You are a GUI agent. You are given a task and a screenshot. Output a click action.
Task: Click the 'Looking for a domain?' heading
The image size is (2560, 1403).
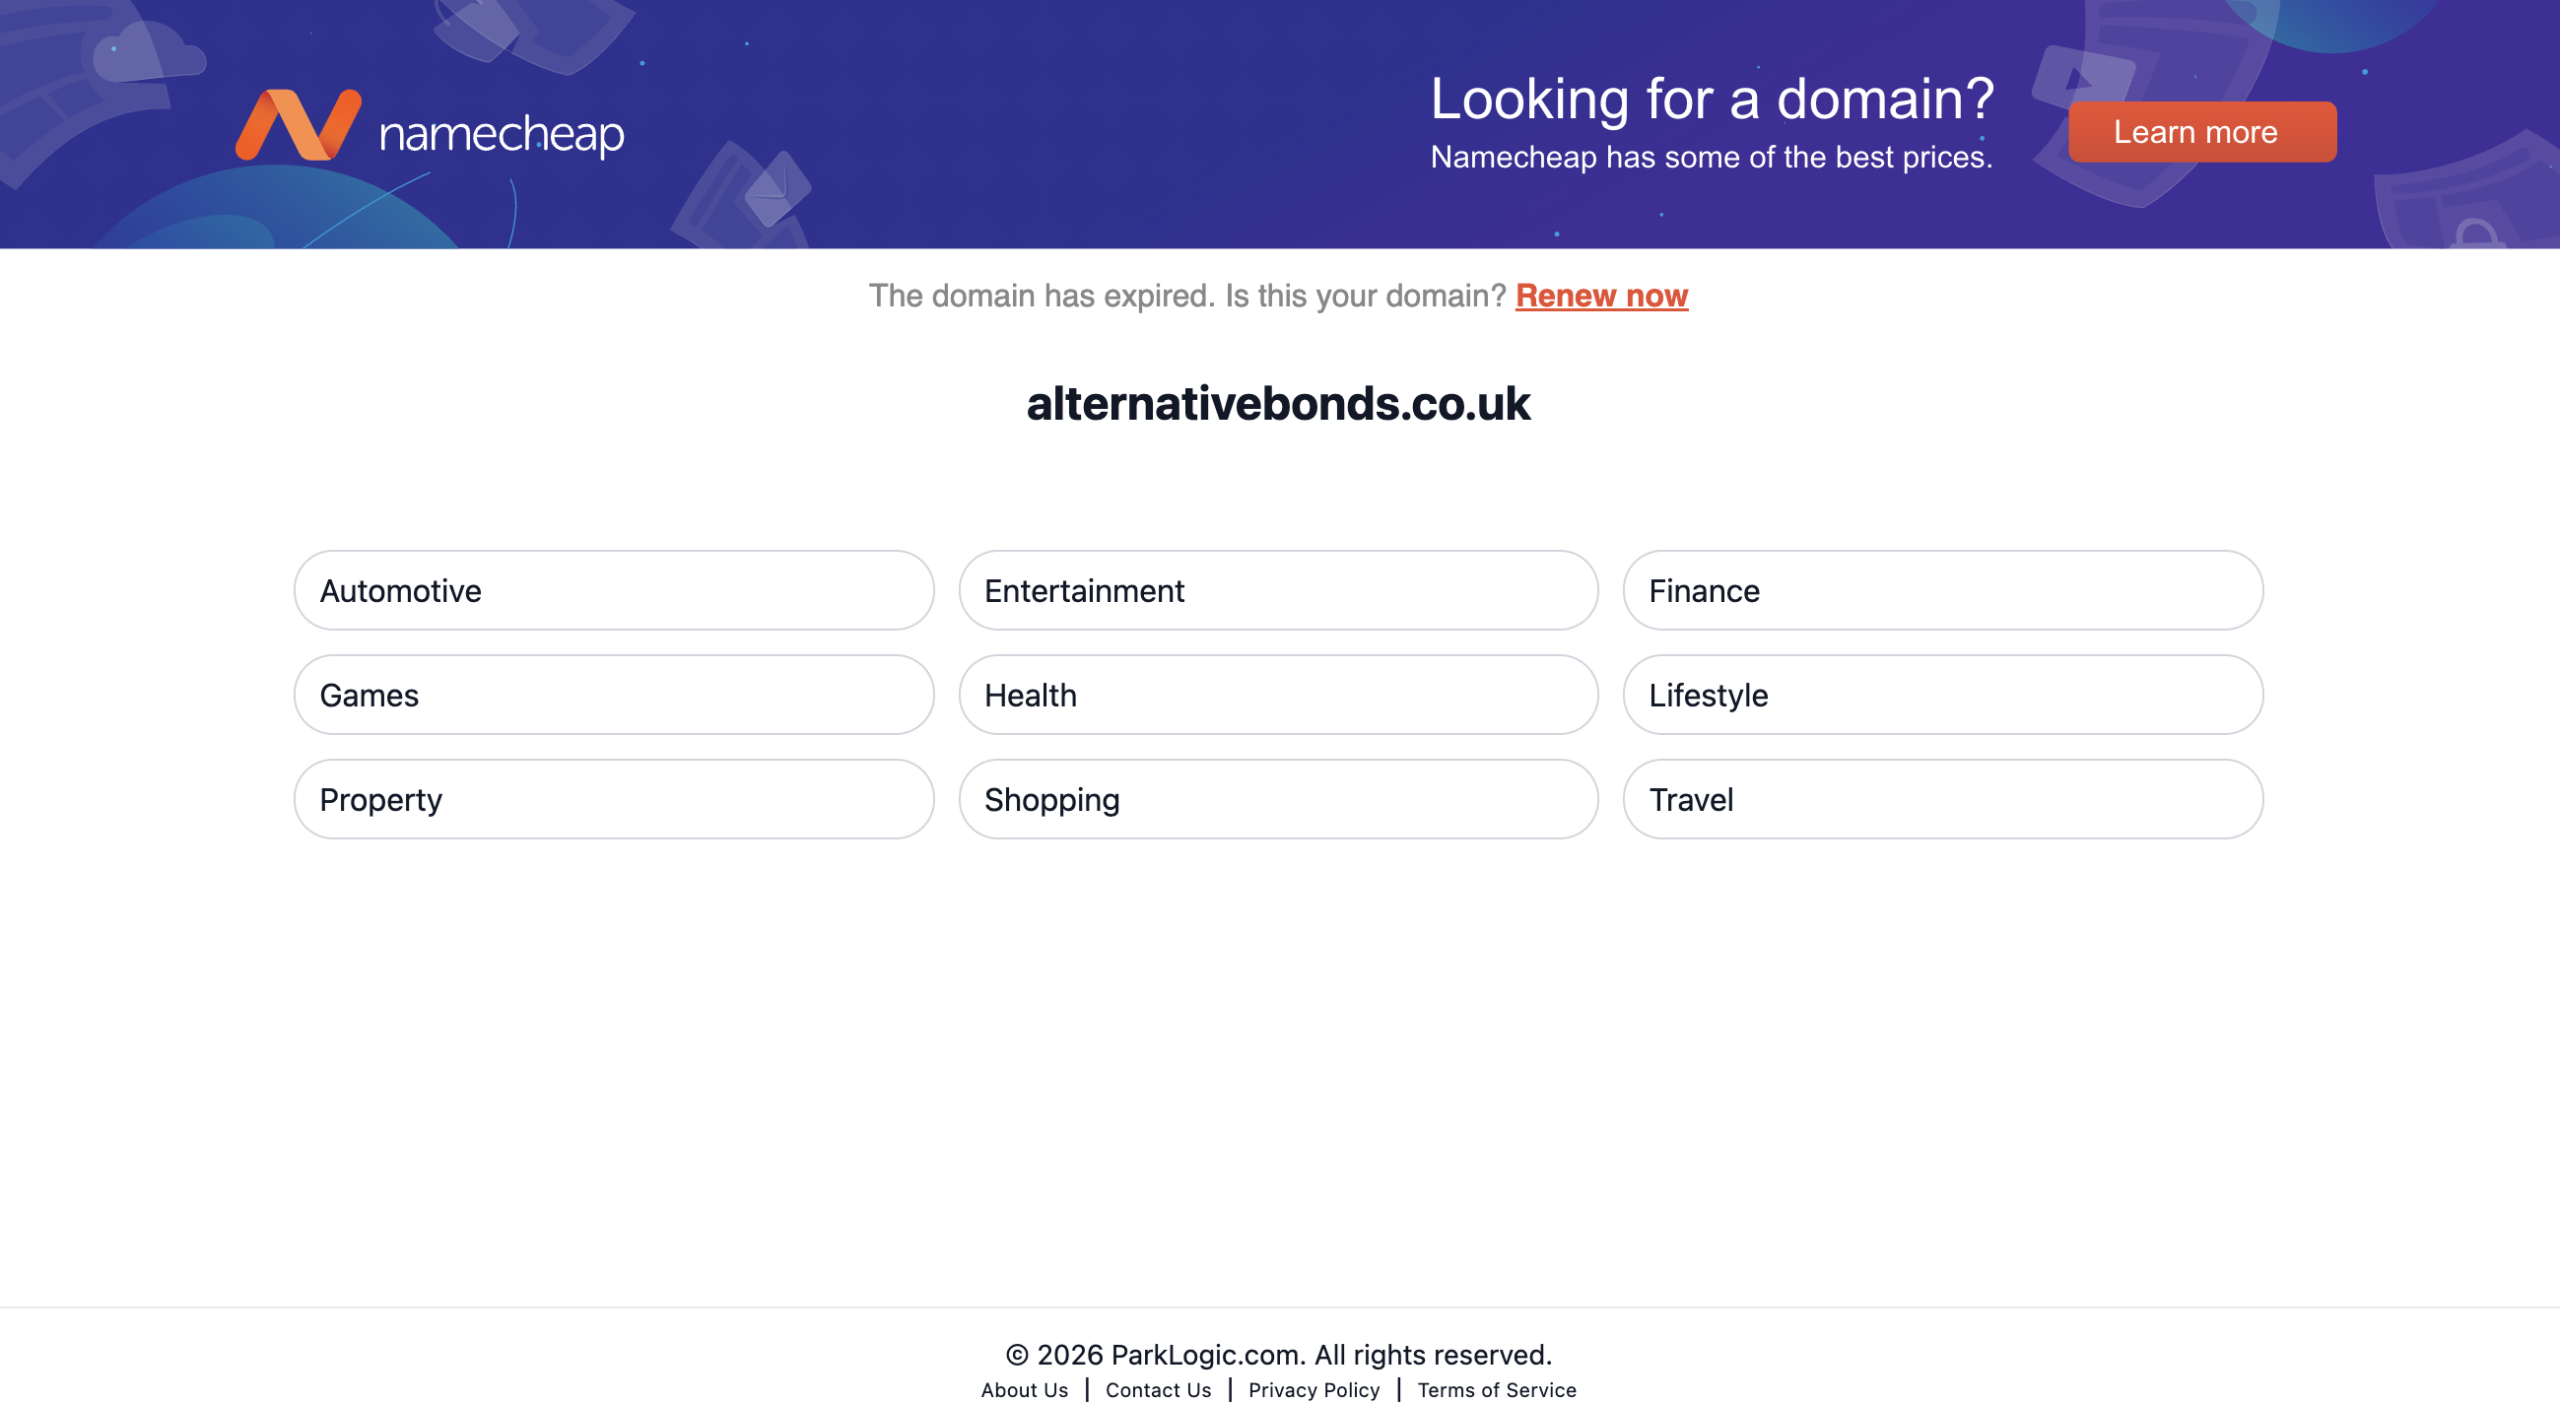pos(1712,97)
